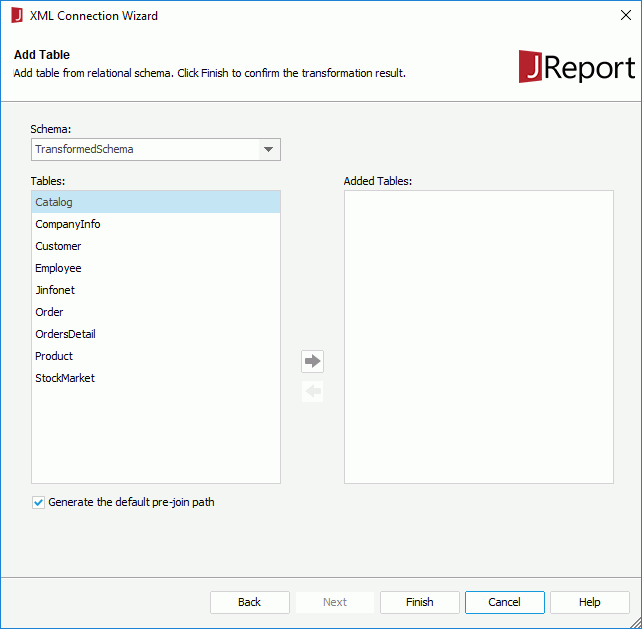This screenshot has height=629, width=642.
Task: Click the Cancel button
Action: click(505, 602)
